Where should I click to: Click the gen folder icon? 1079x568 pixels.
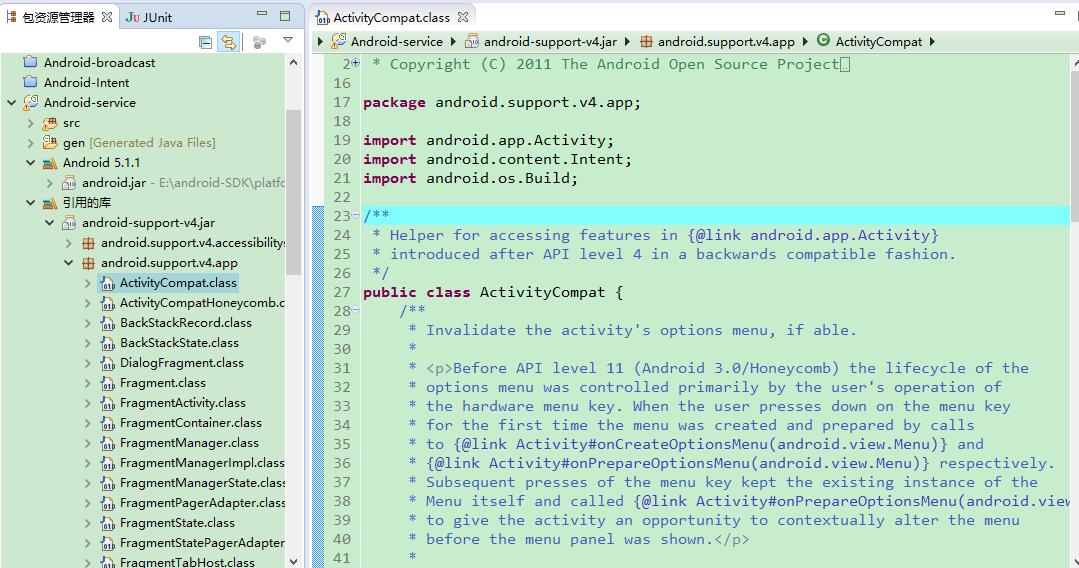pyautogui.click(x=50, y=143)
